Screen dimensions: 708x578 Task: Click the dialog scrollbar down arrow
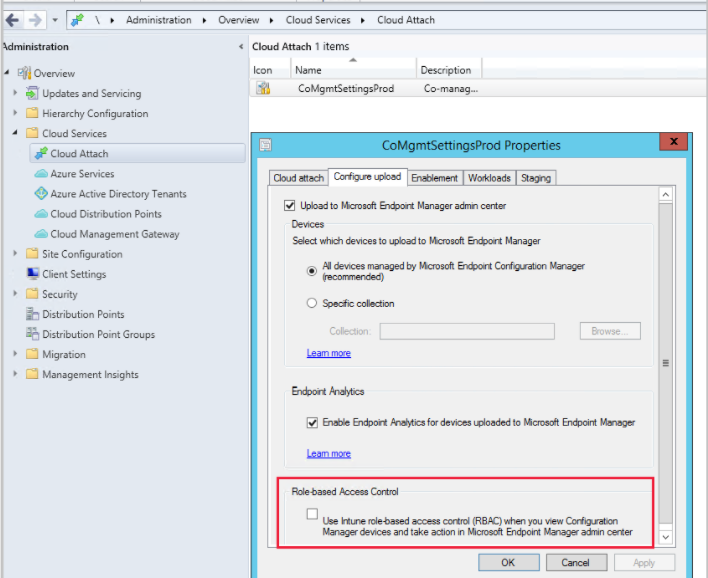[666, 537]
